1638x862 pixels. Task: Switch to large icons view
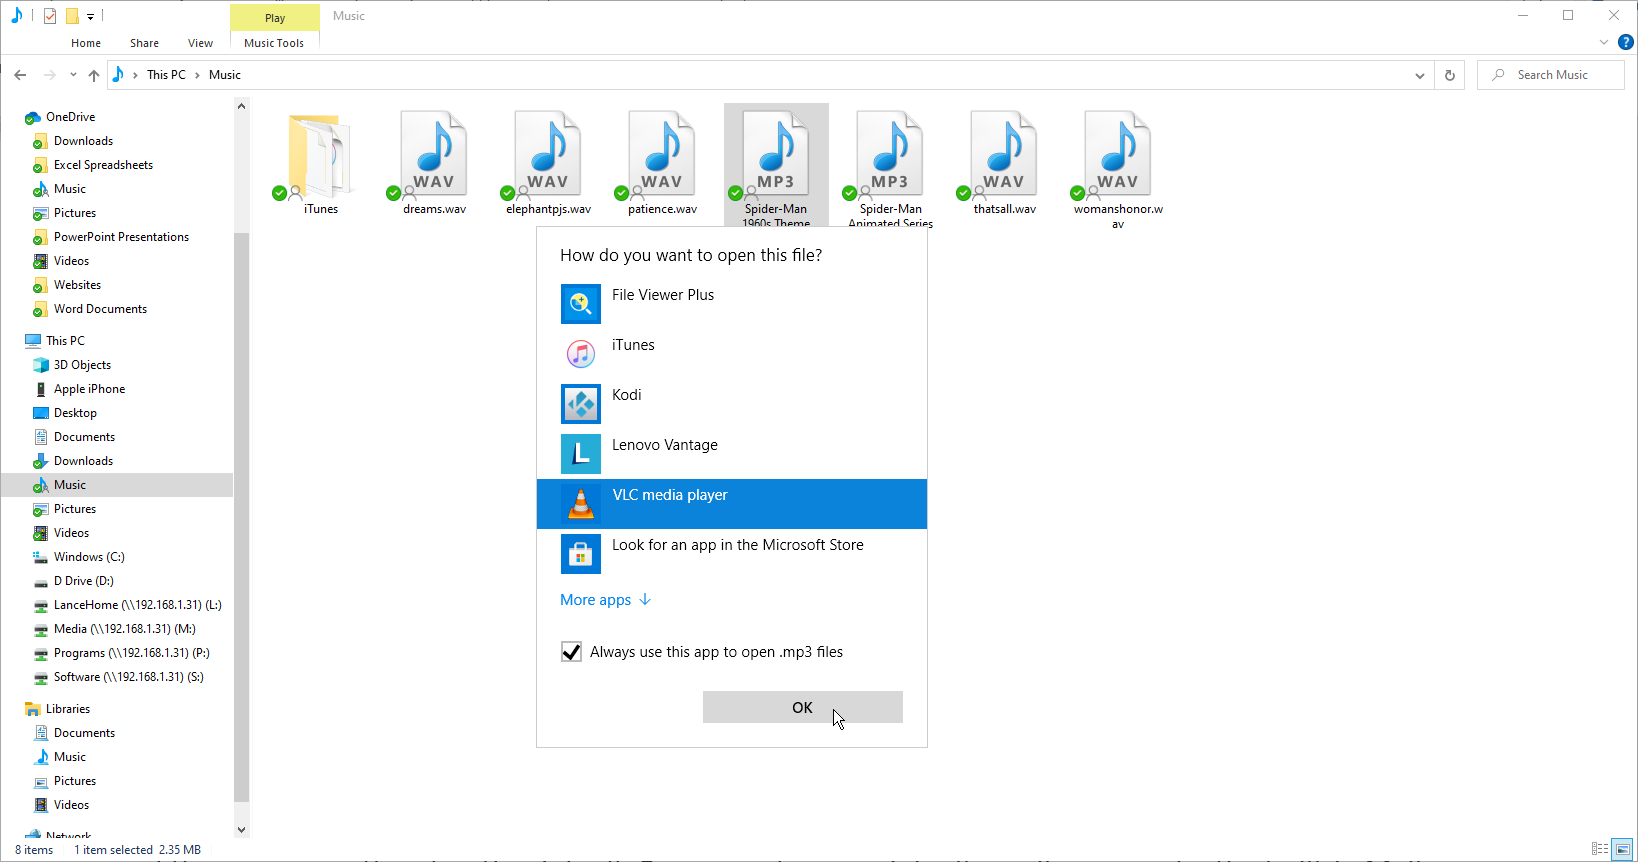coord(1622,849)
